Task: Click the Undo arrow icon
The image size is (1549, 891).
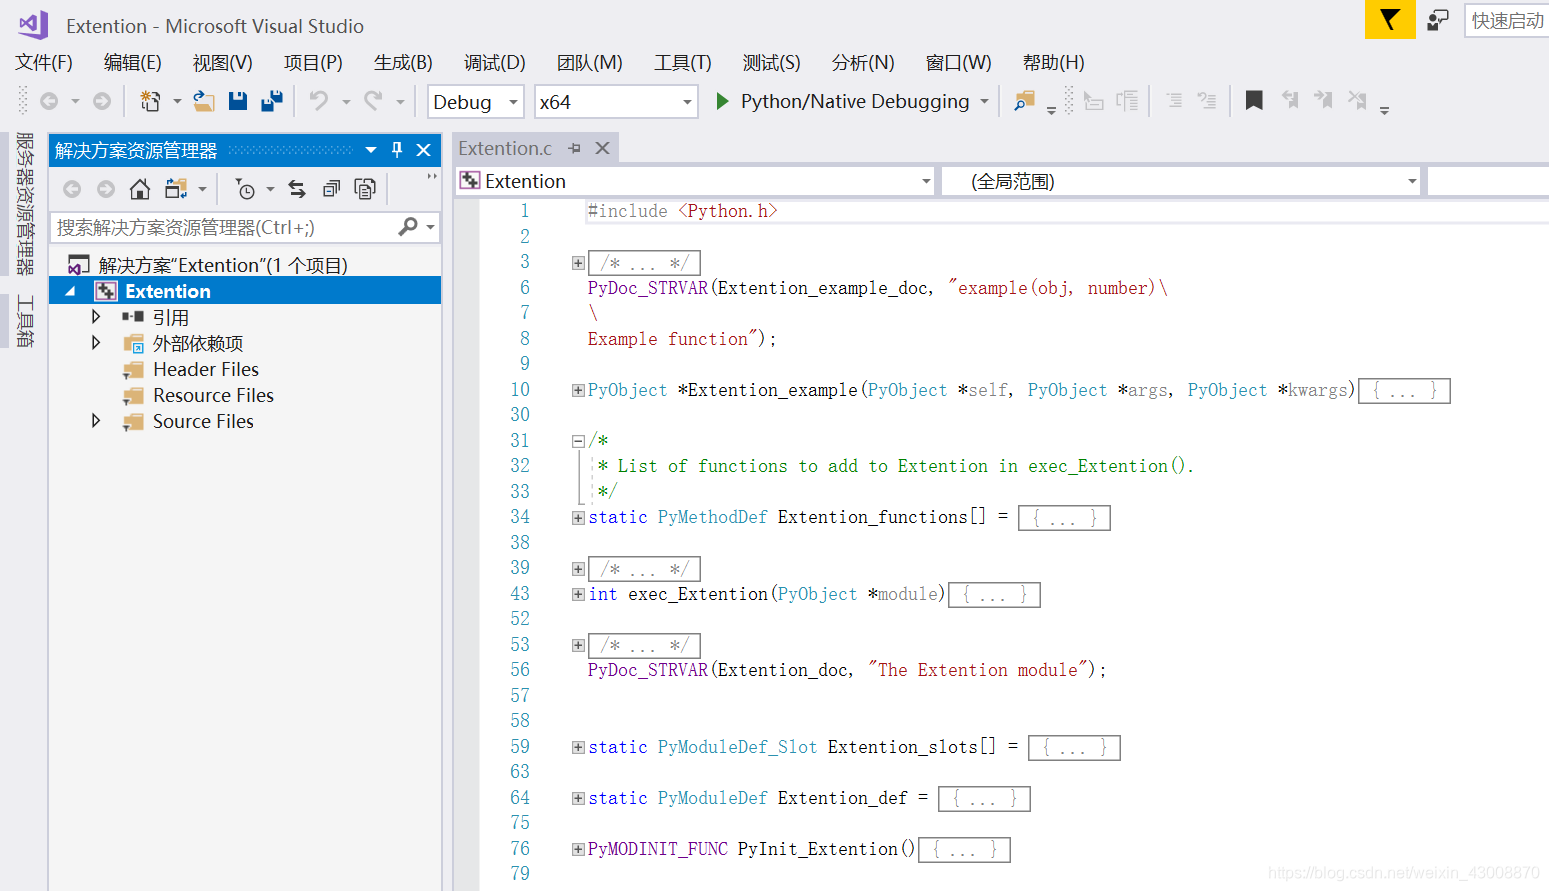Action: coord(319,101)
